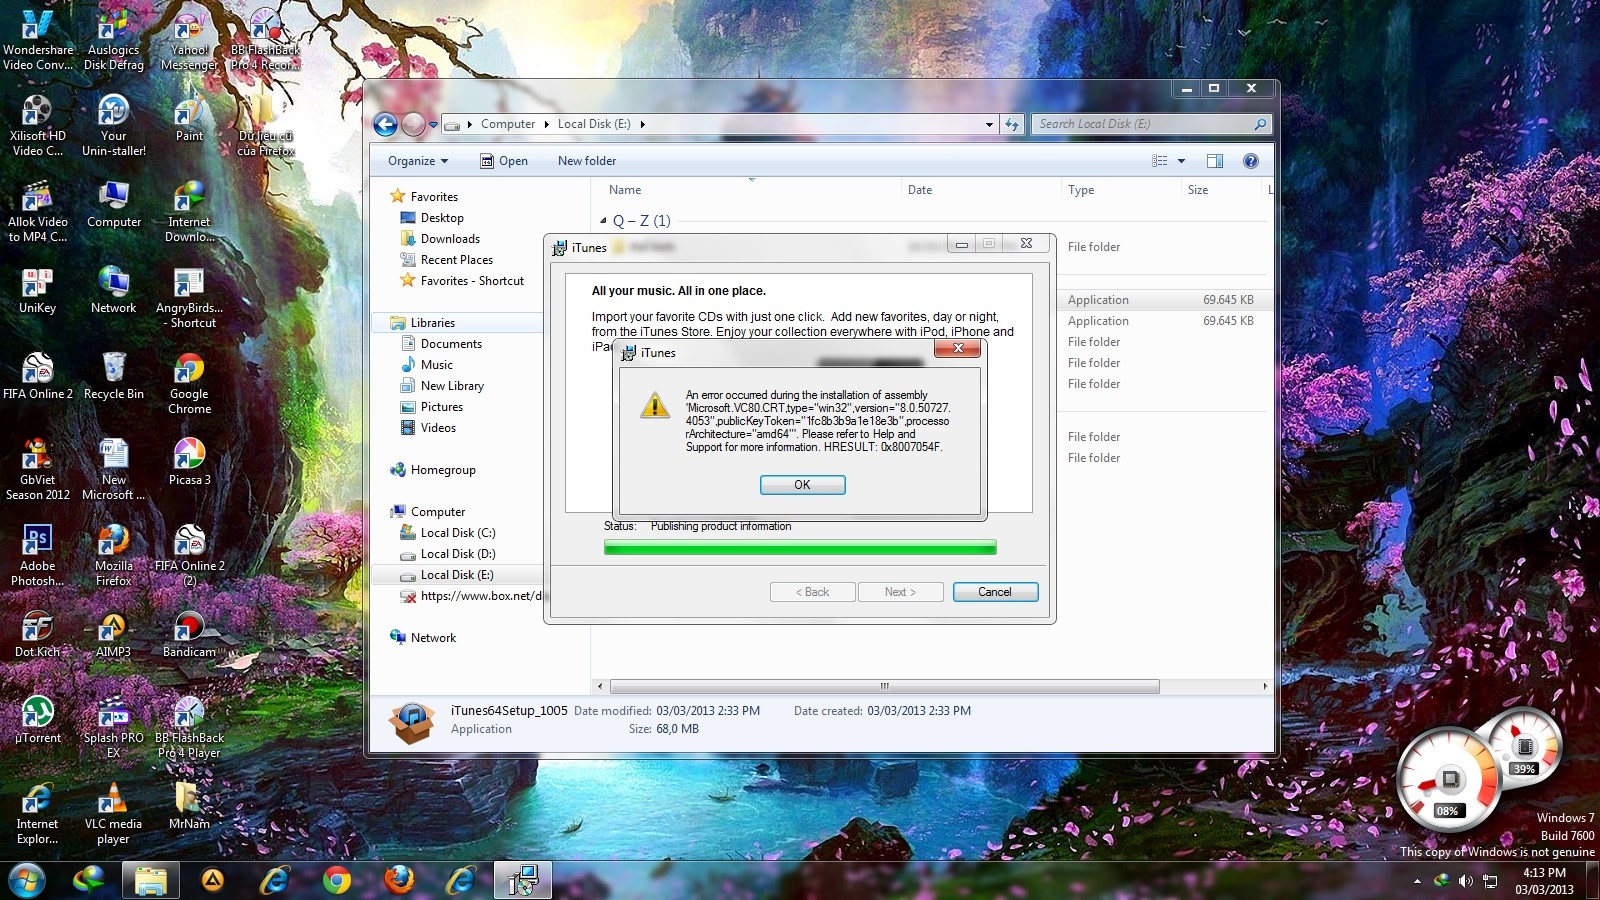Launch Google Chrome desktop icon
This screenshot has height=900, width=1600.
coord(189,384)
